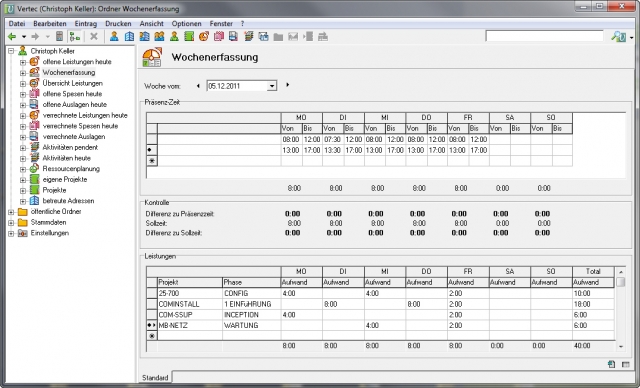Open the back-history dropdown arrow
The width and height of the screenshot is (640, 388).
[24, 37]
